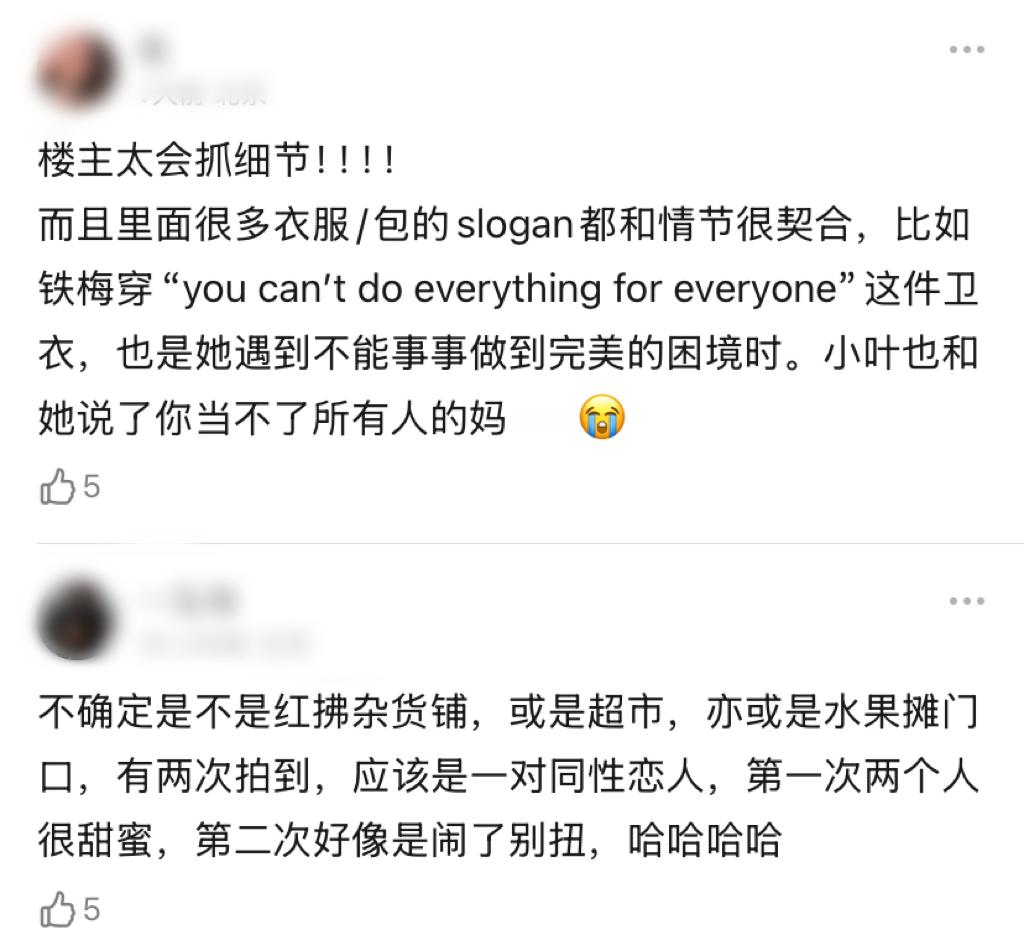Select the line 楼主太会抓细节!!!!
Viewport: 1024px width, 951px height.
pos(217,160)
